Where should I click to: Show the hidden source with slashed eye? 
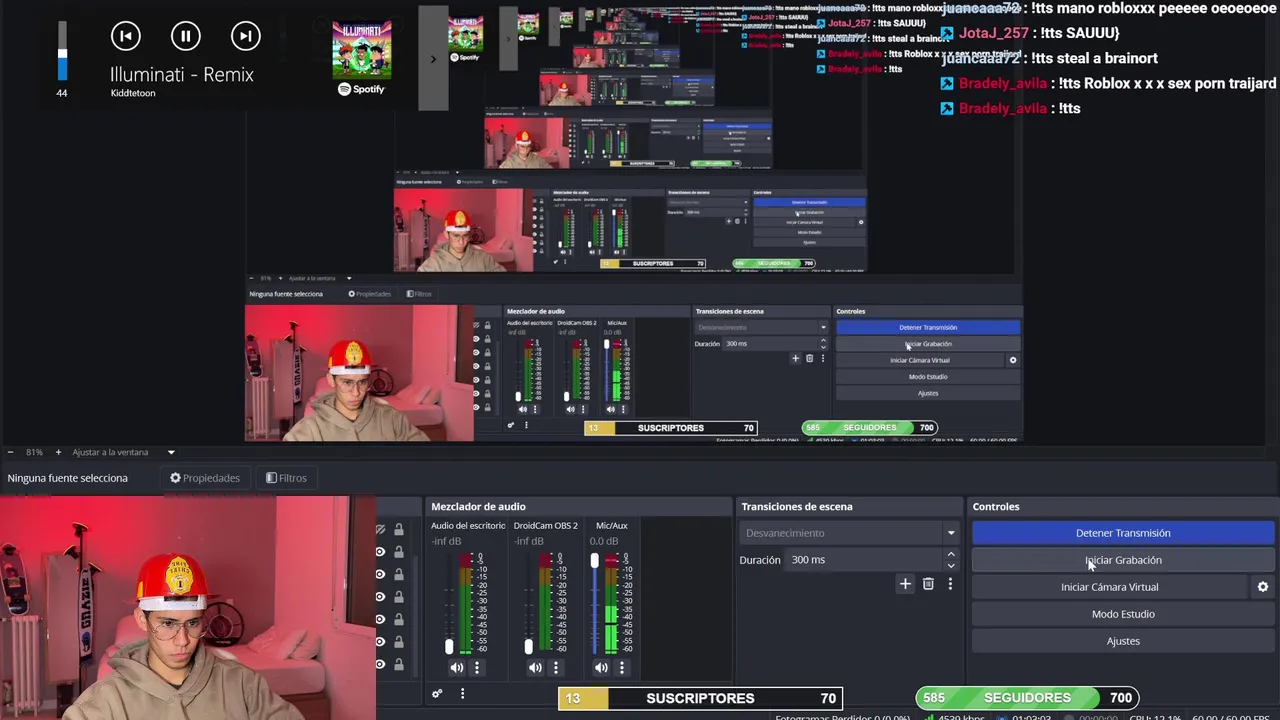380,529
